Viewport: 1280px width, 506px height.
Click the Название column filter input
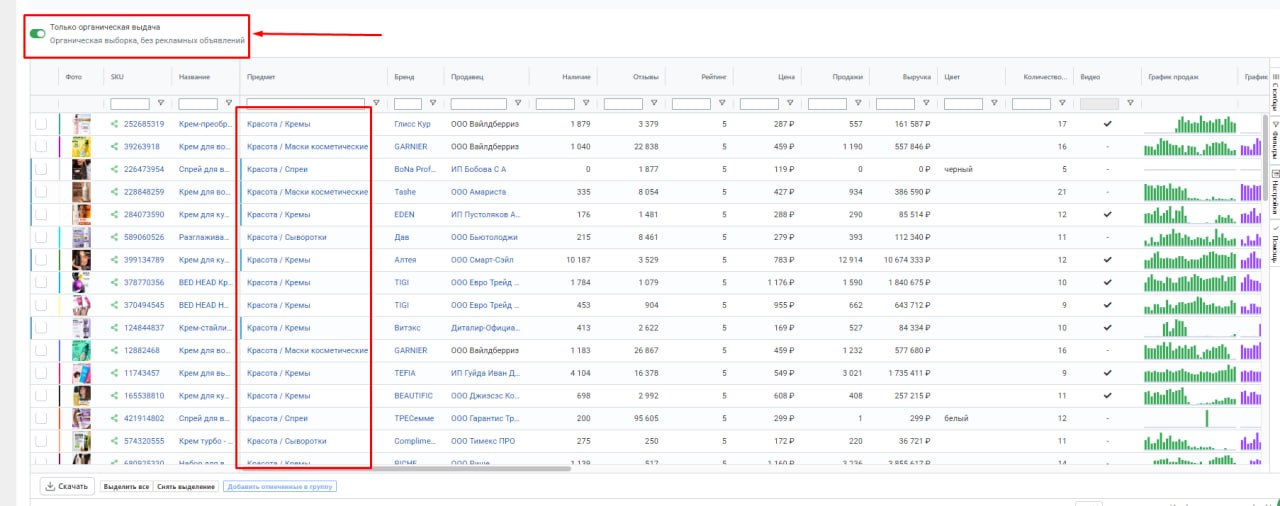point(198,103)
